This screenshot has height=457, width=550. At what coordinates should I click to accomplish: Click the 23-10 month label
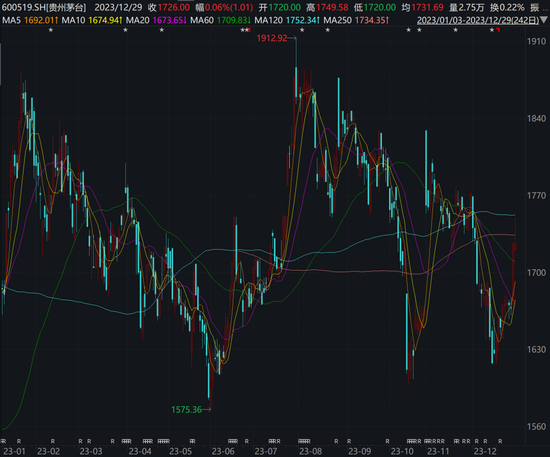402,451
